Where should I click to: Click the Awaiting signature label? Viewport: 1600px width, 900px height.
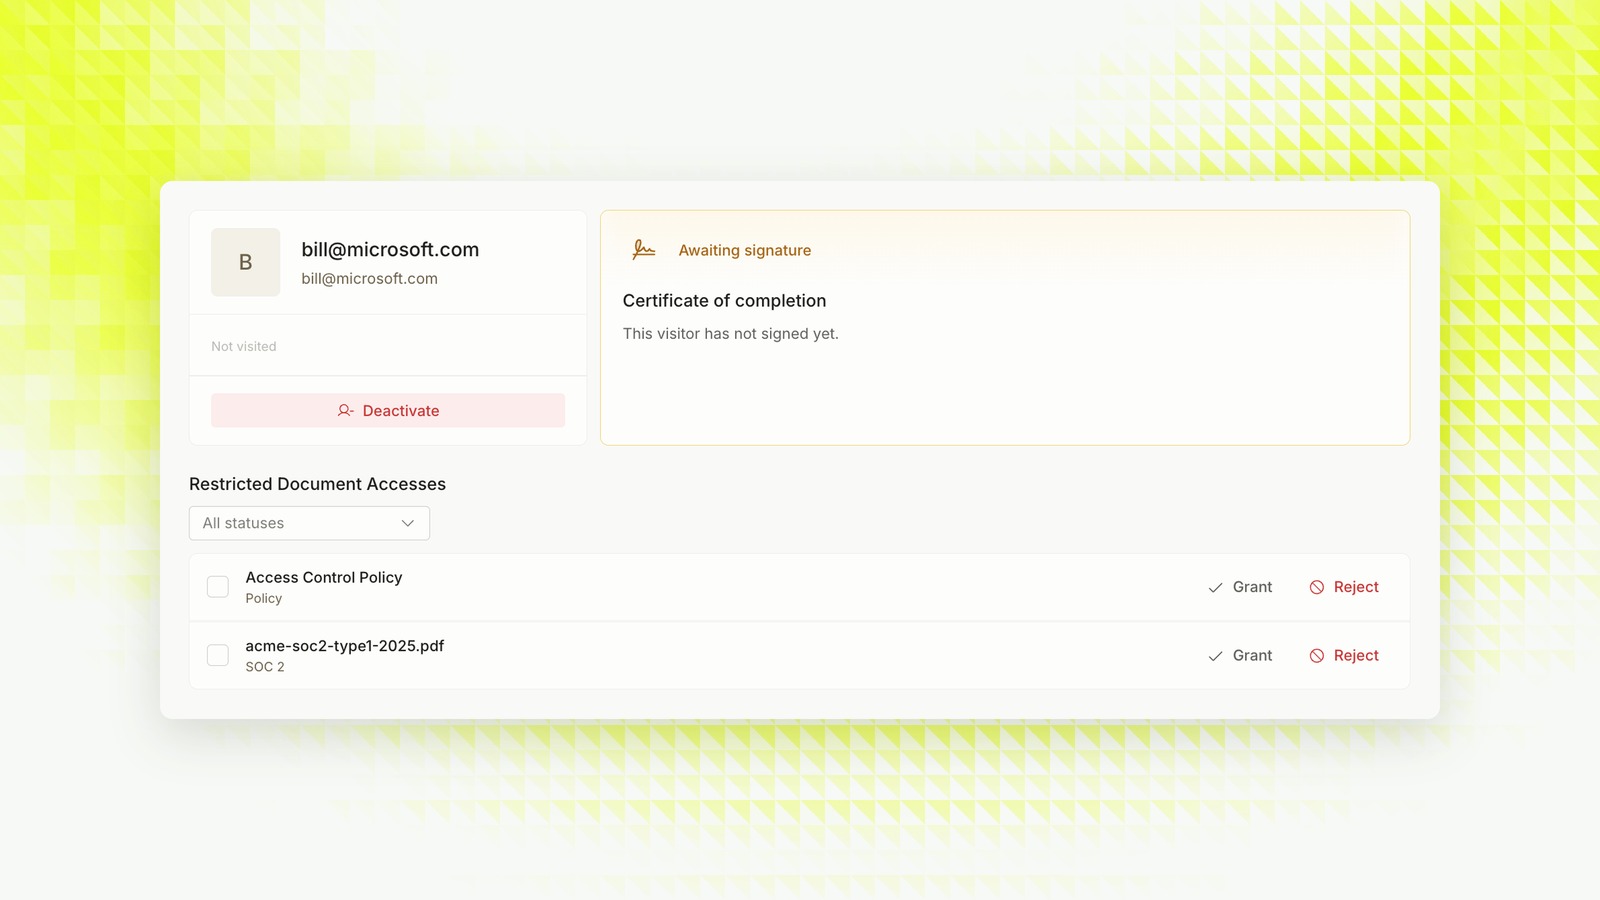[745, 250]
